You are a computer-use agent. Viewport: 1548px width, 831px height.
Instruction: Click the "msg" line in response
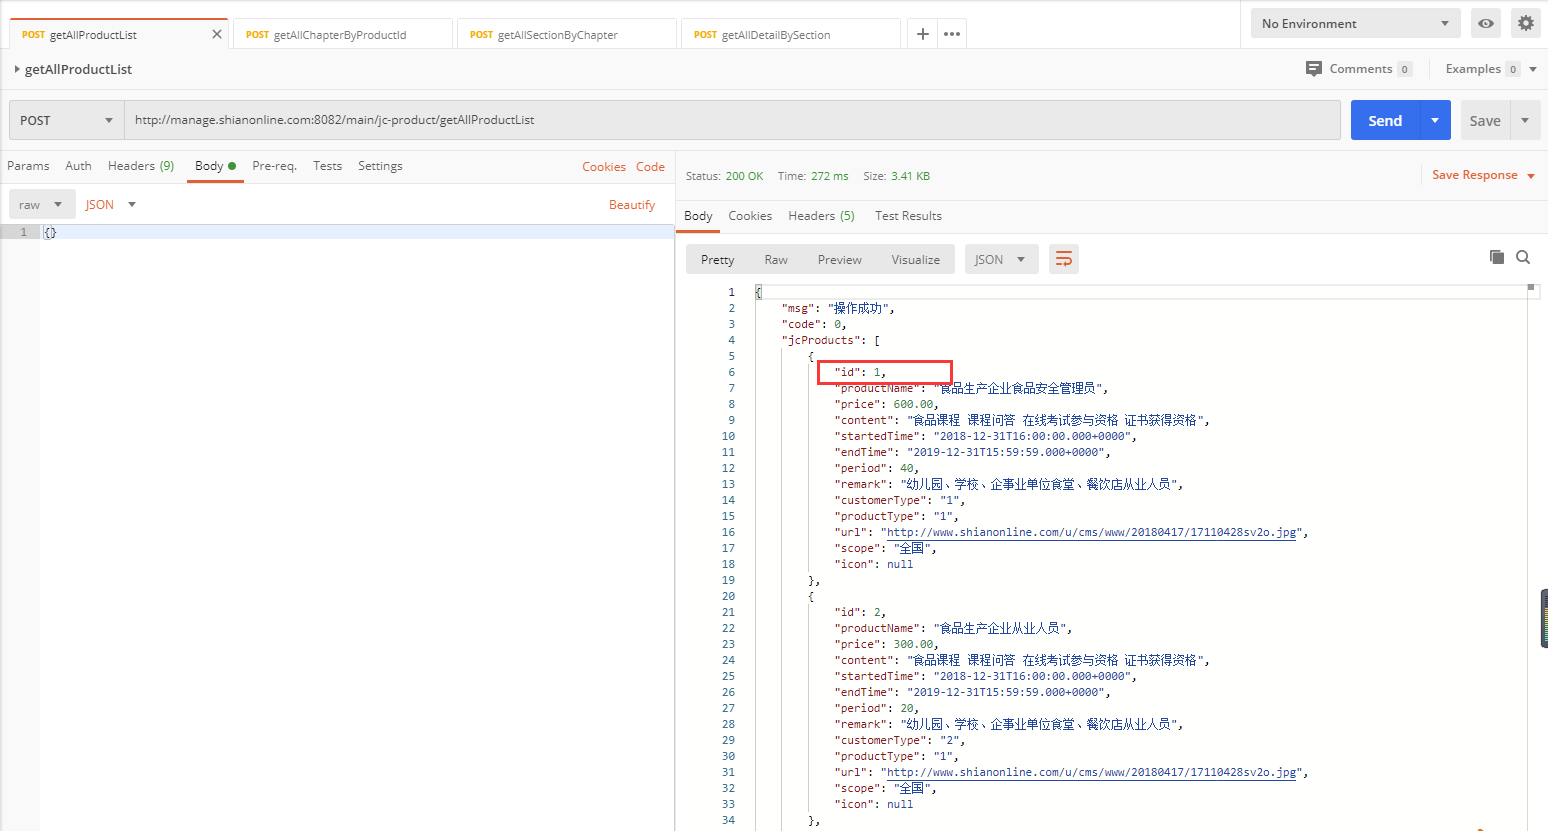838,308
